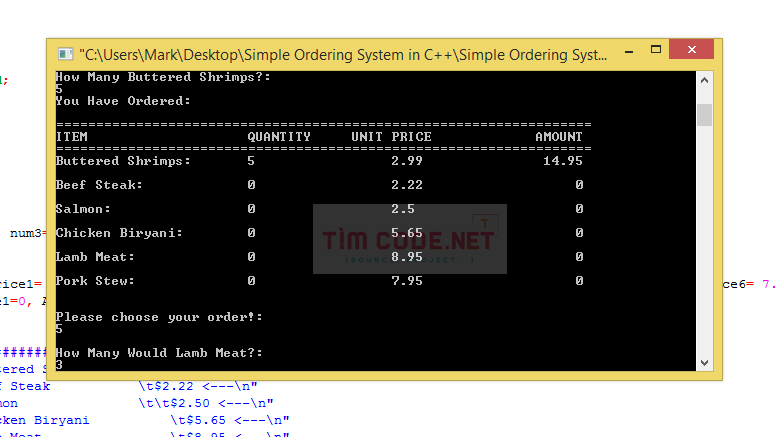This screenshot has width=779, height=437.
Task: Click the entered value 3 on last line
Action: 59,365
